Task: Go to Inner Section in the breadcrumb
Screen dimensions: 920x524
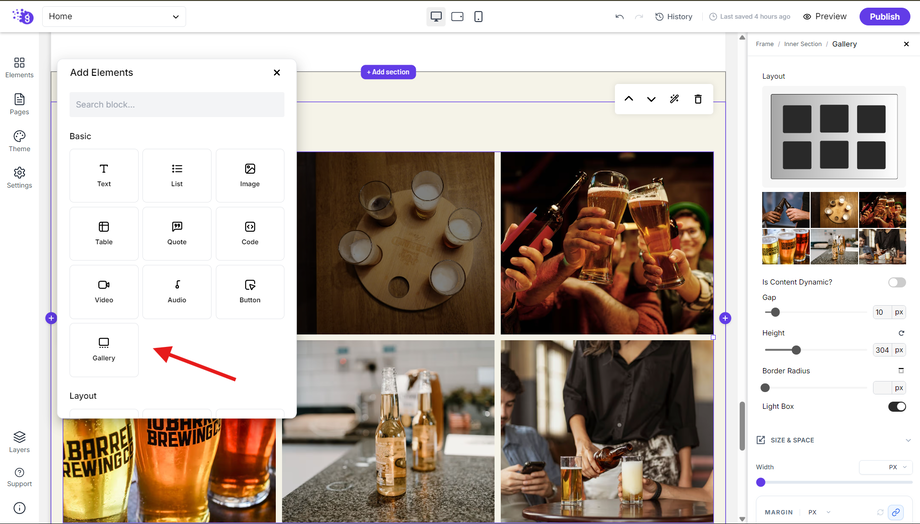Action: tap(803, 44)
